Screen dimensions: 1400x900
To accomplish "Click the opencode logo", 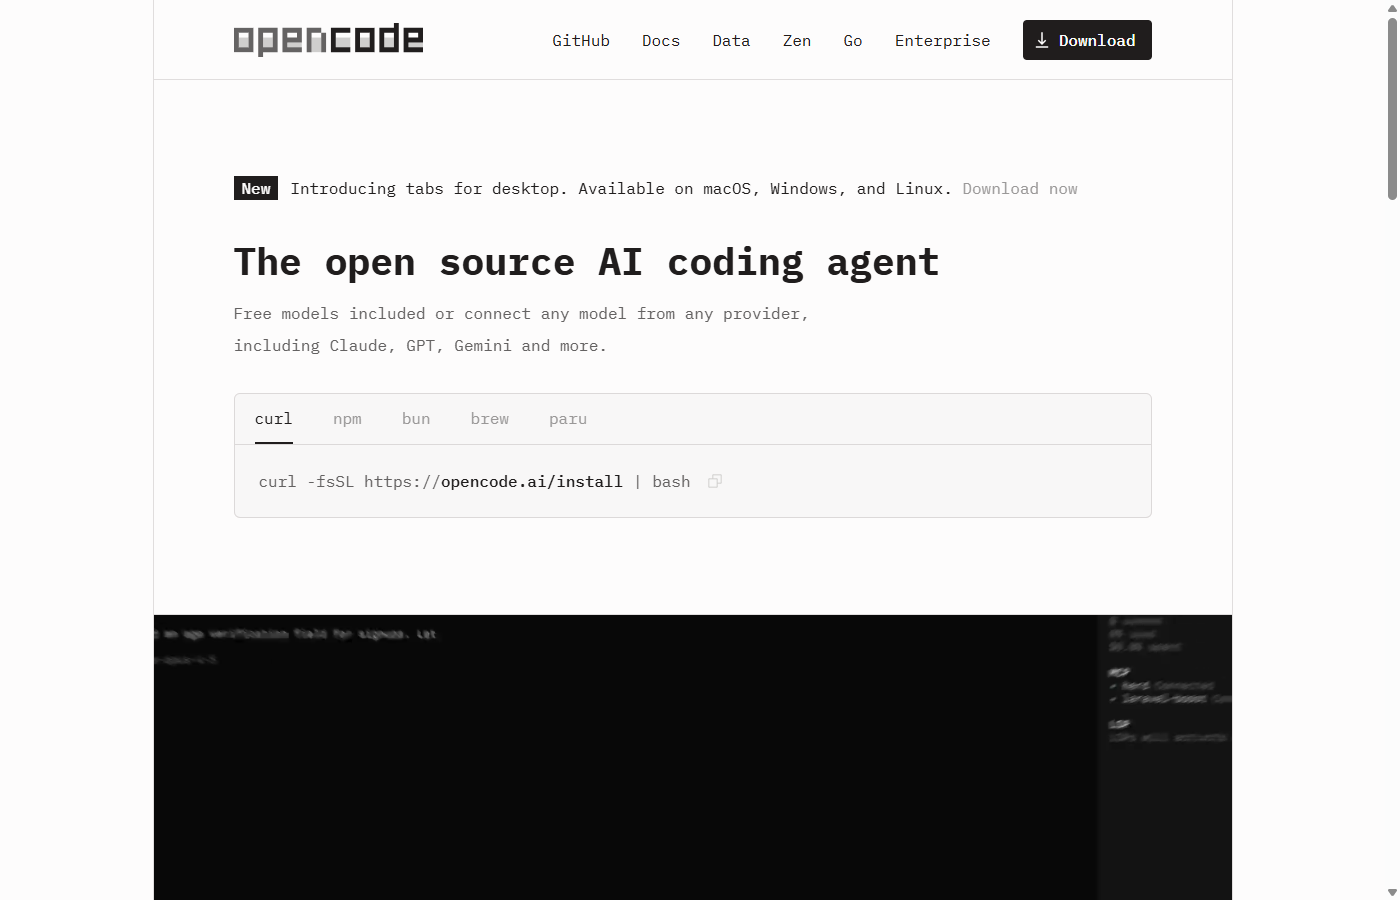I will [328, 40].
